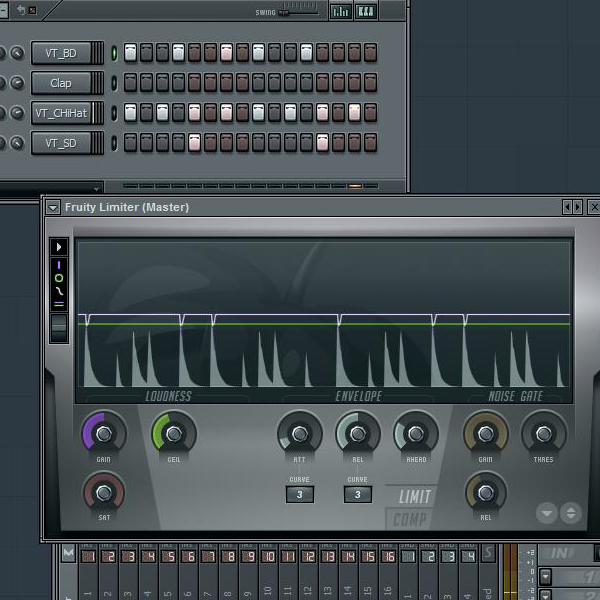
Task: Open the graph editor in step sequencer
Action: point(340,11)
